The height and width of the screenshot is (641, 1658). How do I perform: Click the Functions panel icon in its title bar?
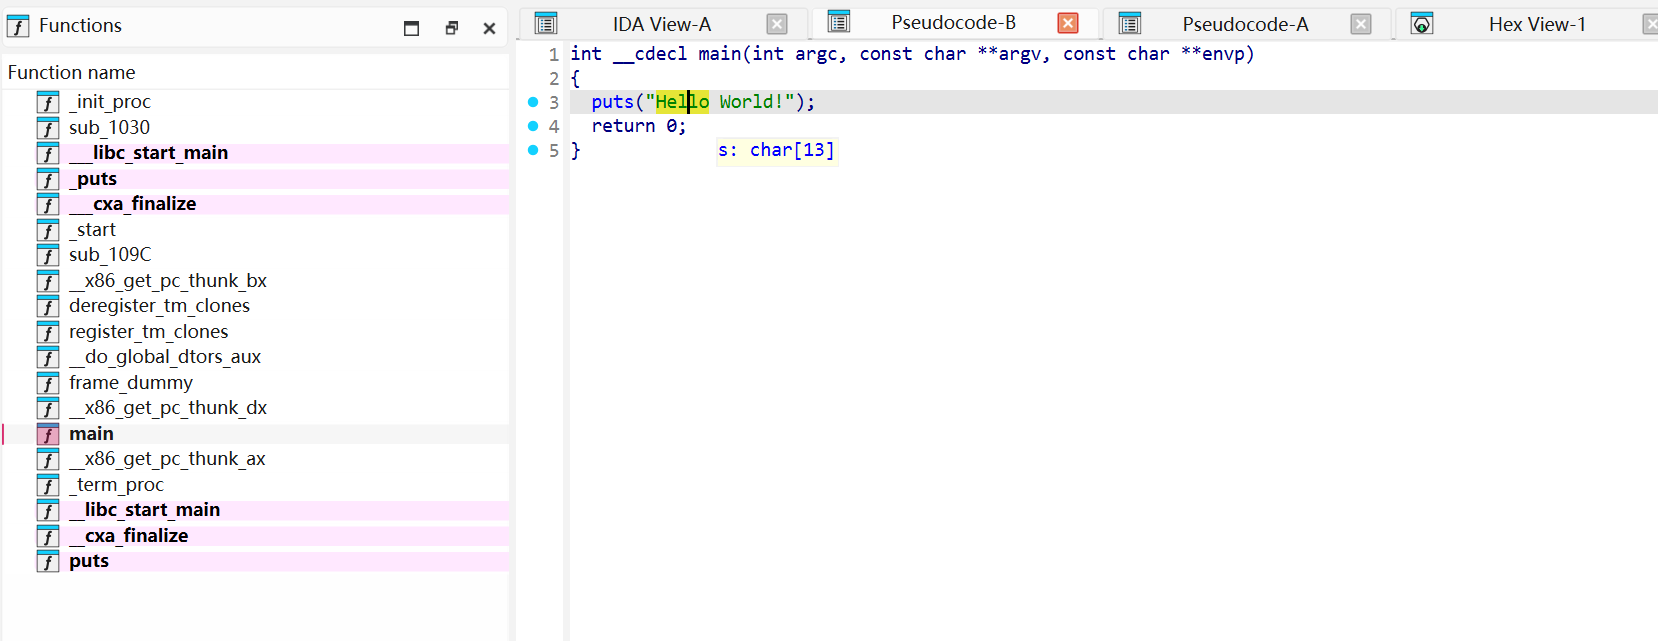click(18, 26)
